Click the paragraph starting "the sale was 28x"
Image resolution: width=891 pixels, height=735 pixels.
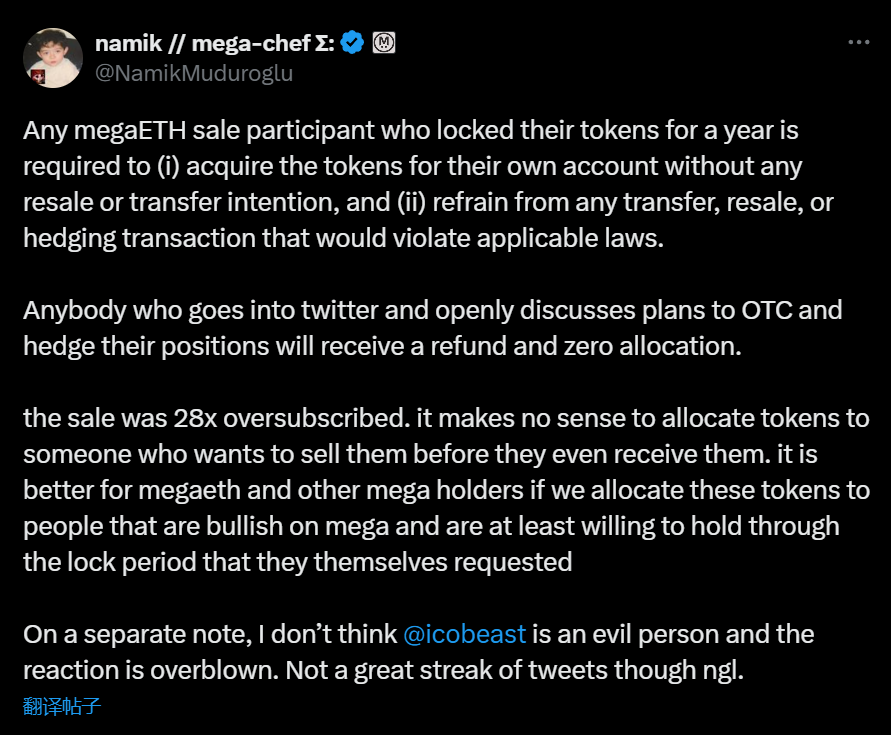click(430, 489)
